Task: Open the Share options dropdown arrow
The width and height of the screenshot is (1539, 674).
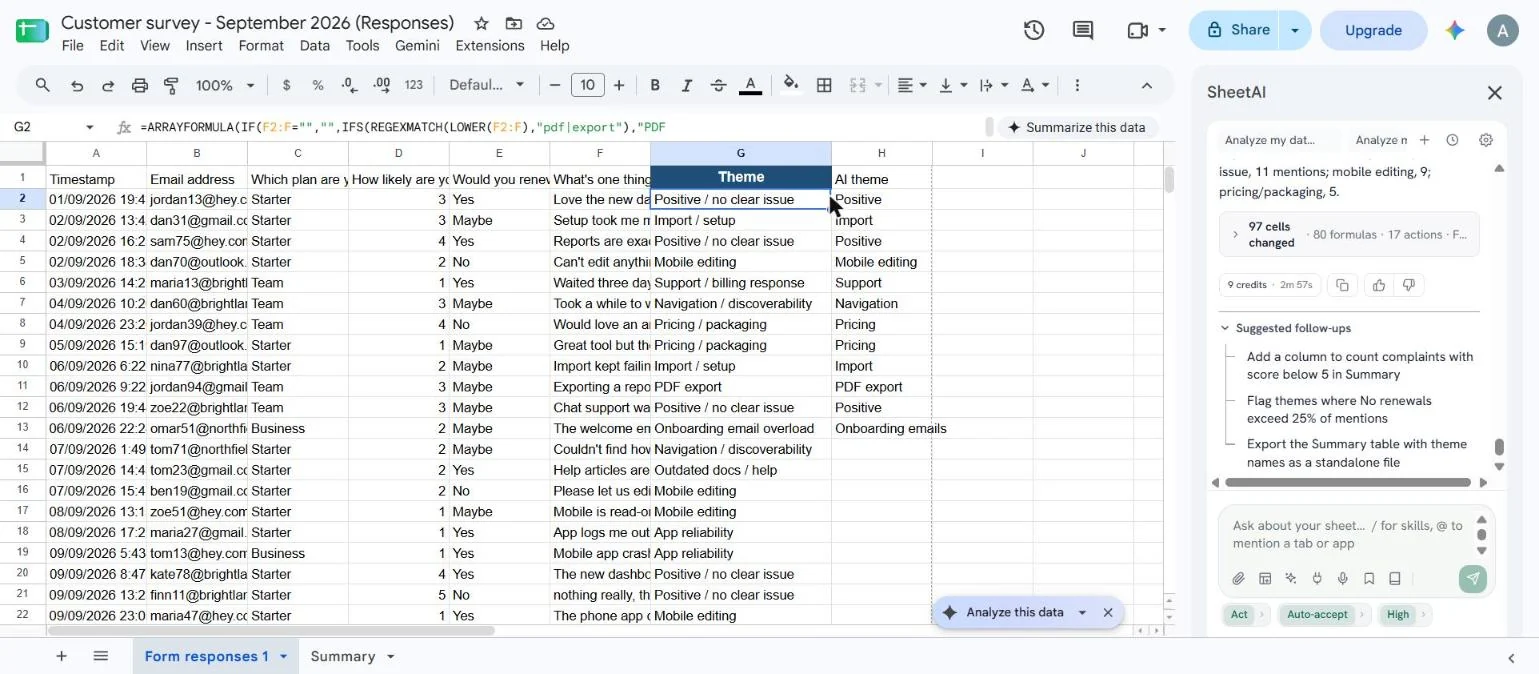Action: tap(1295, 30)
